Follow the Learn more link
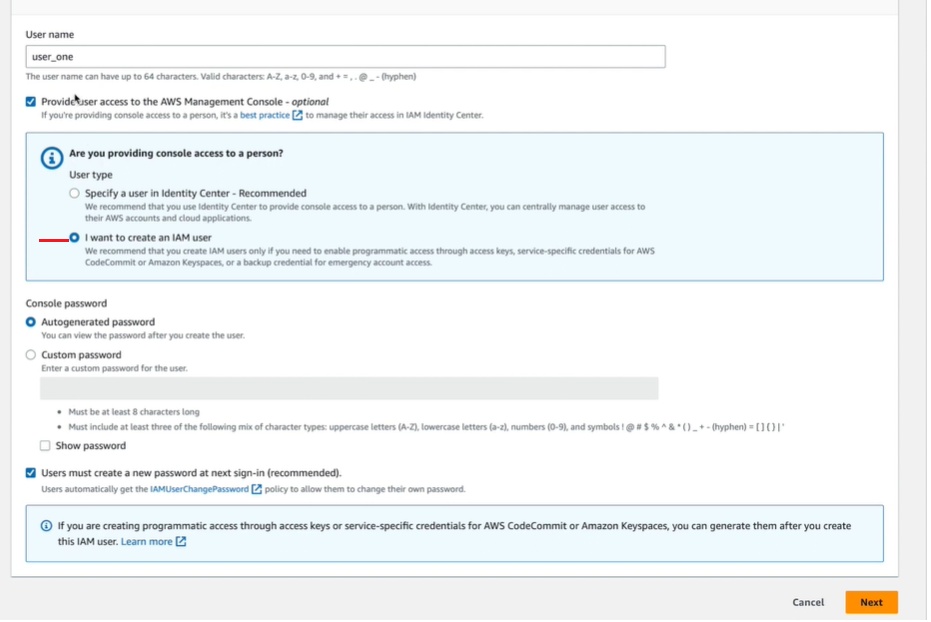 pyautogui.click(x=146, y=542)
